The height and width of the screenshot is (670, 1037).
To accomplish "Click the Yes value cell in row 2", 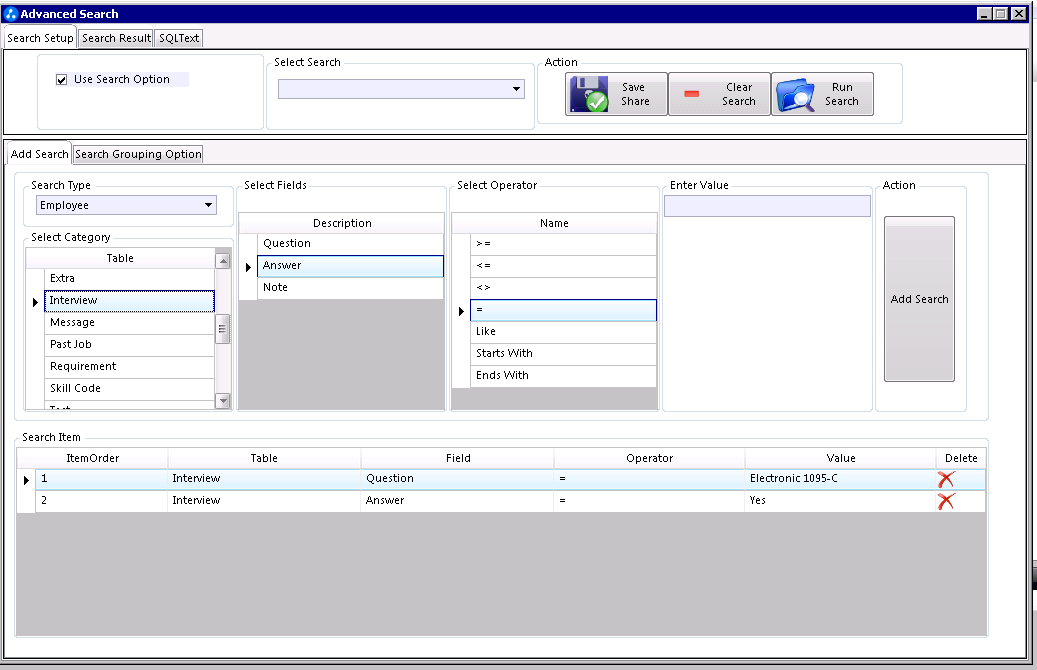I will click(841, 501).
